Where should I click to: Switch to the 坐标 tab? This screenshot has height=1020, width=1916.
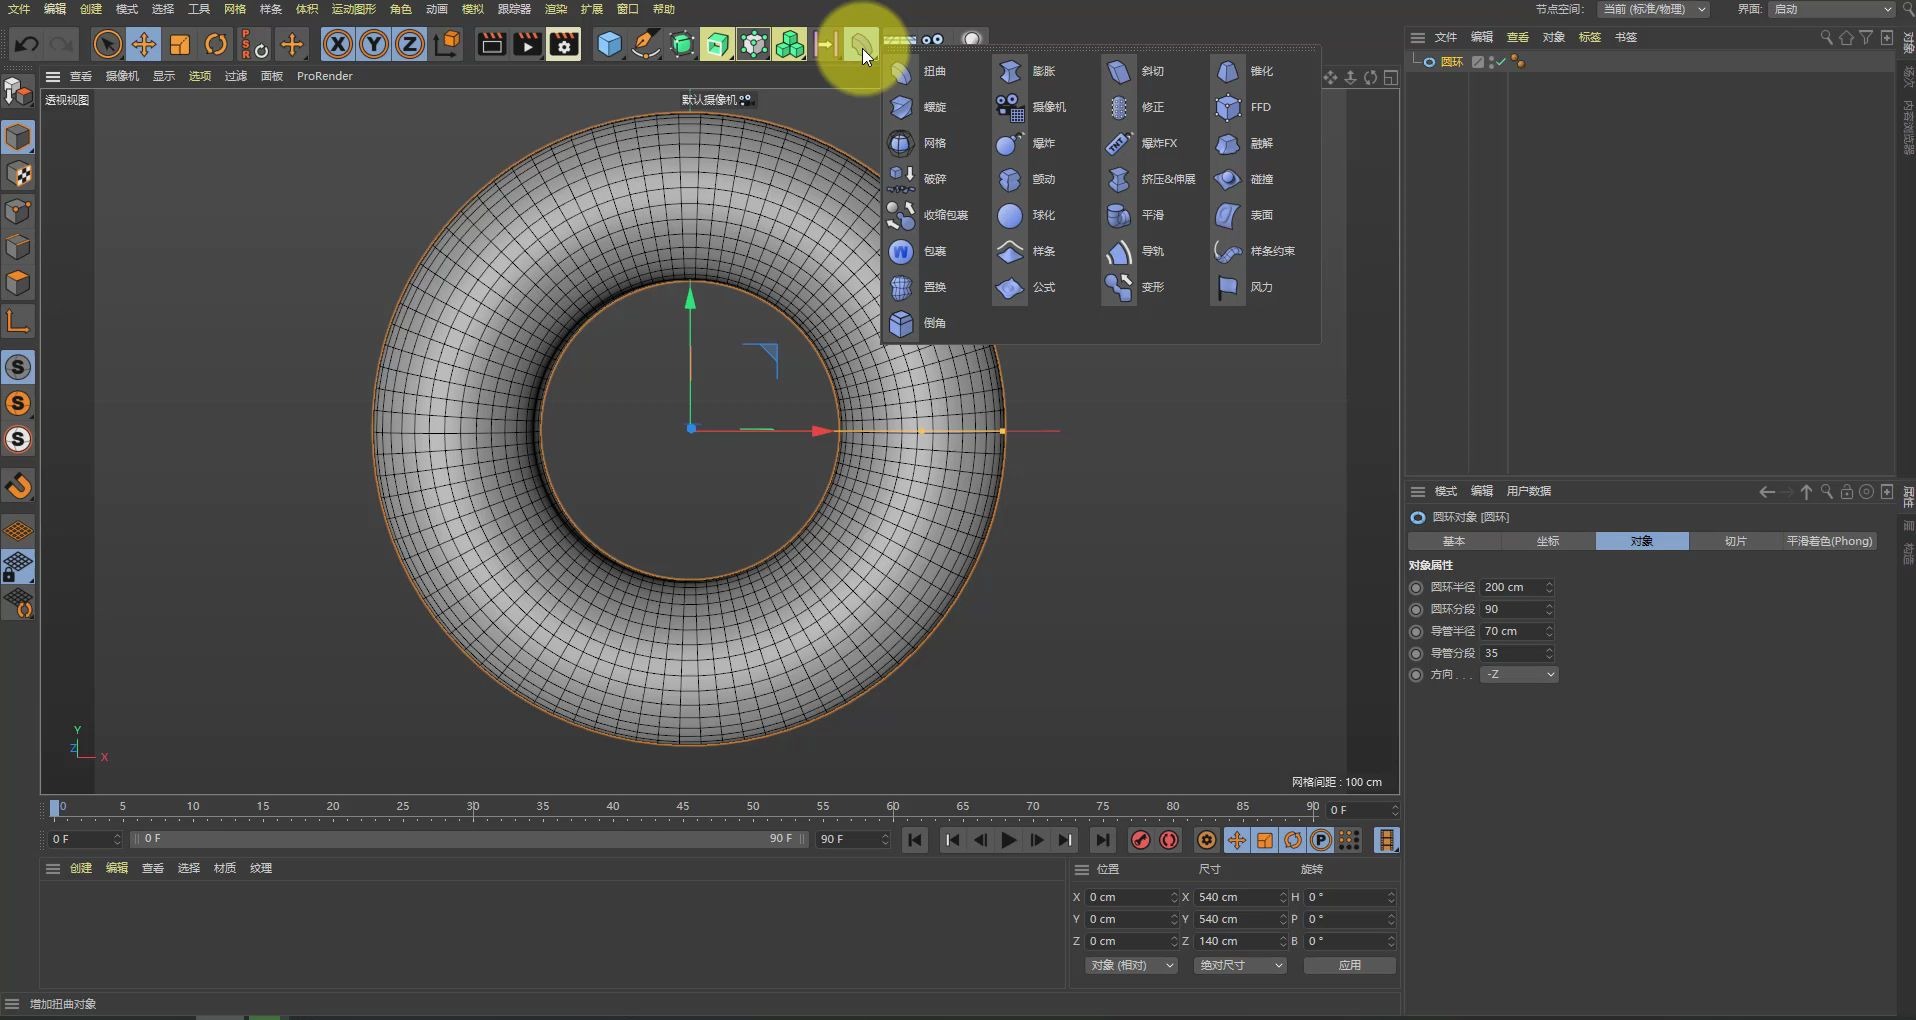pos(1548,541)
